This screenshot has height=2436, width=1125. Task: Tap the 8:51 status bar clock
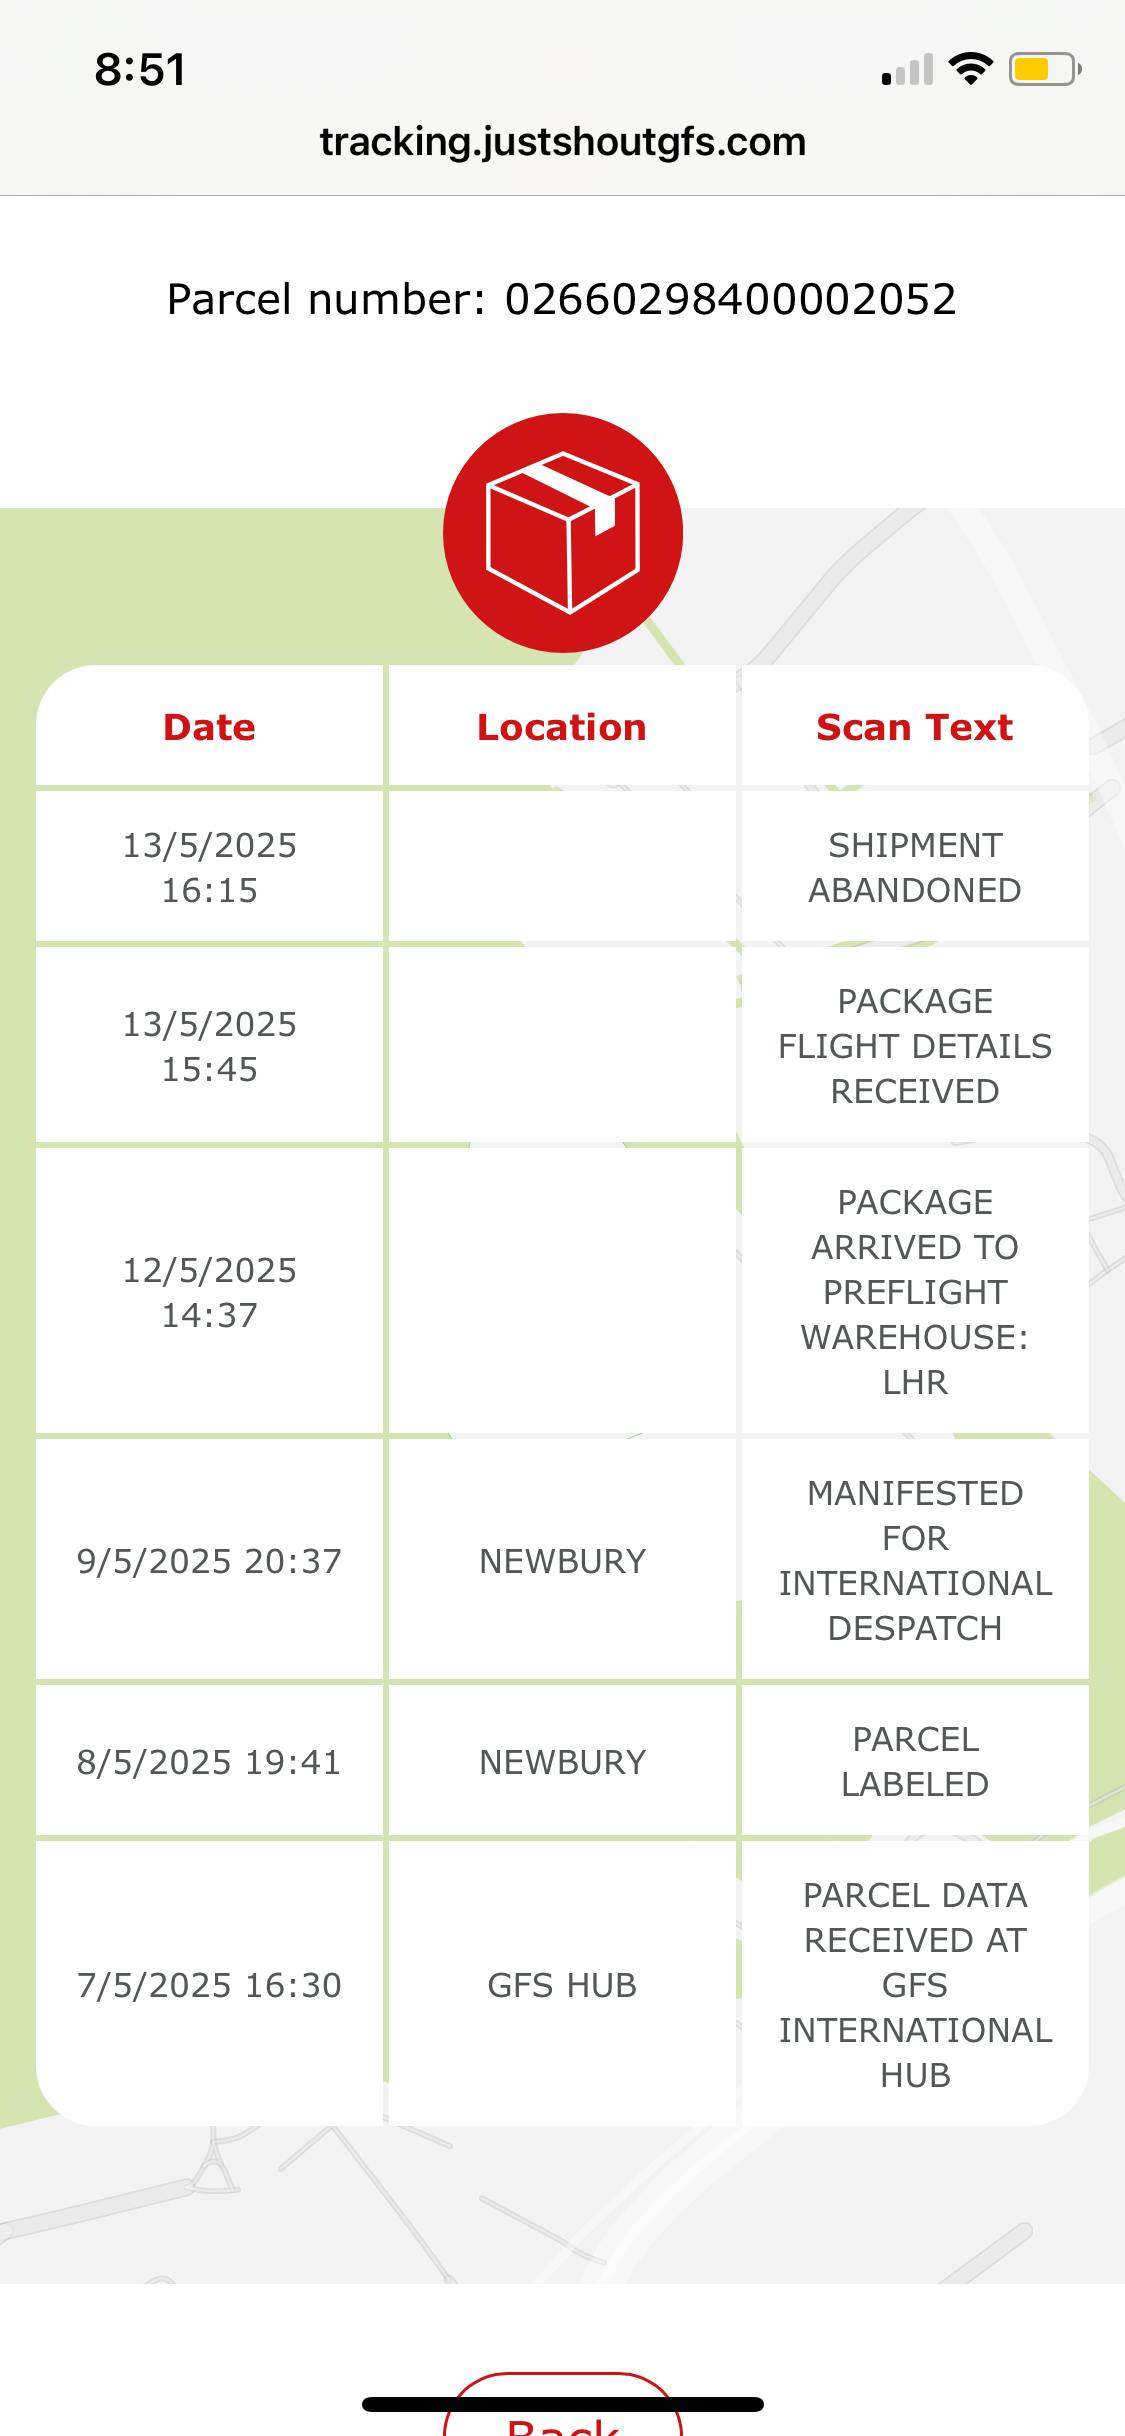tap(140, 70)
